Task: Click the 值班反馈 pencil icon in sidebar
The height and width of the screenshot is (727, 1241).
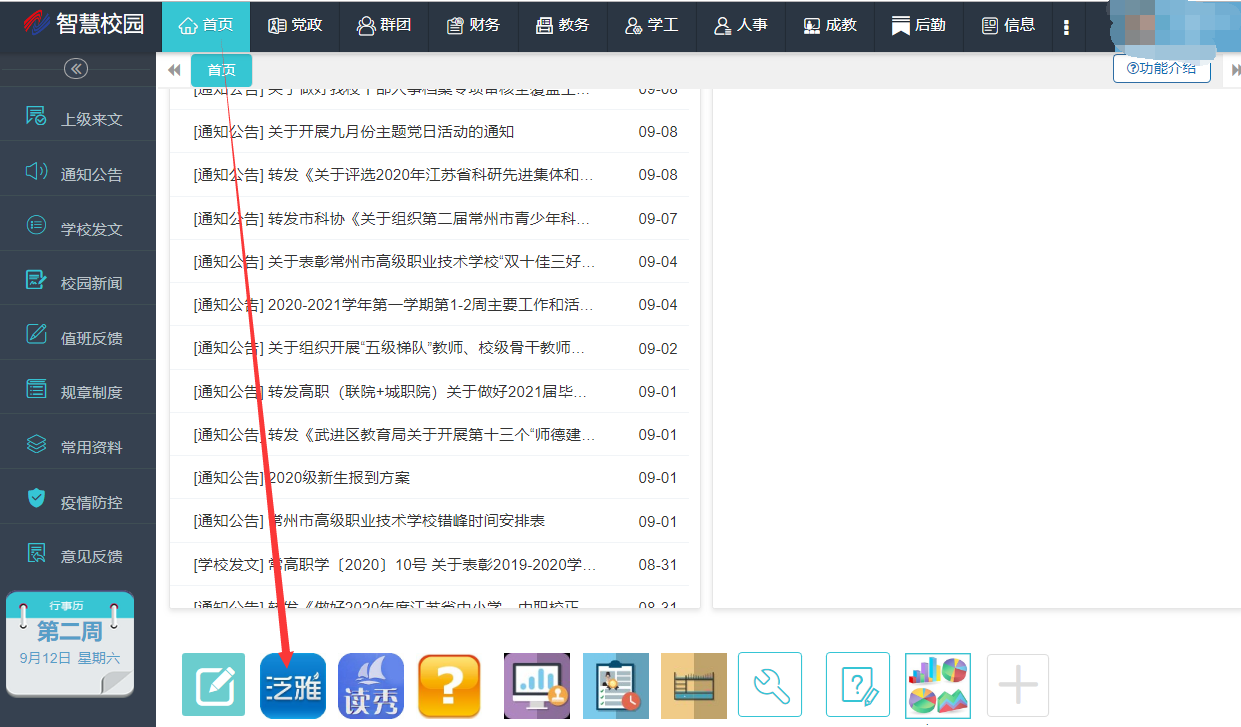Action: pos(36,335)
